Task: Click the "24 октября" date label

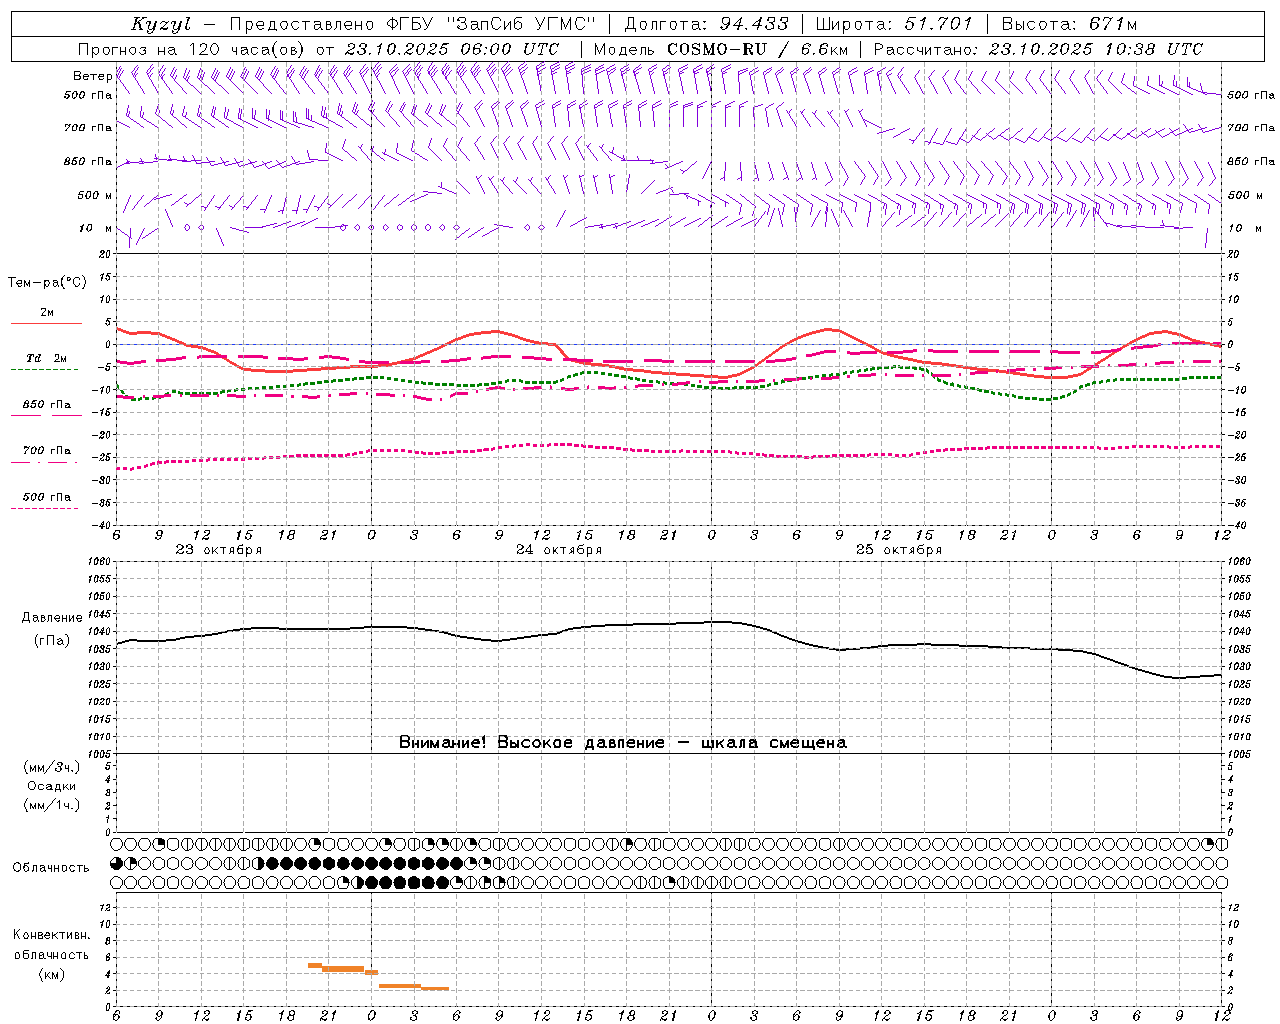Action: (x=559, y=550)
